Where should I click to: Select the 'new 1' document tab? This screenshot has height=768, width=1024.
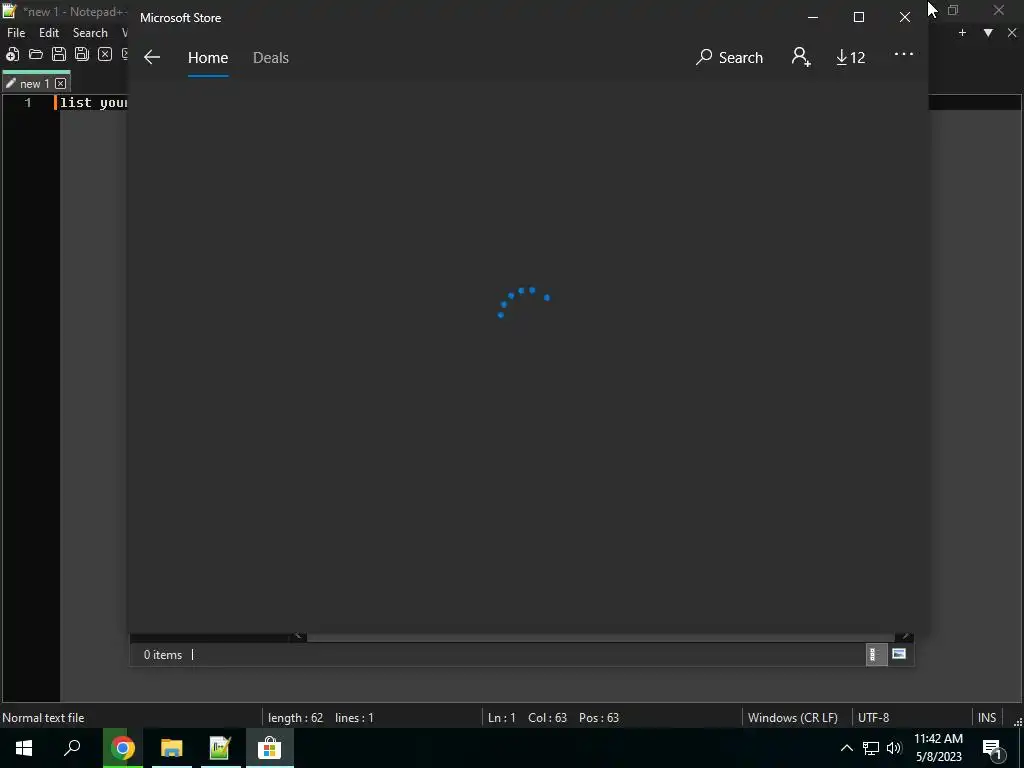pos(35,84)
